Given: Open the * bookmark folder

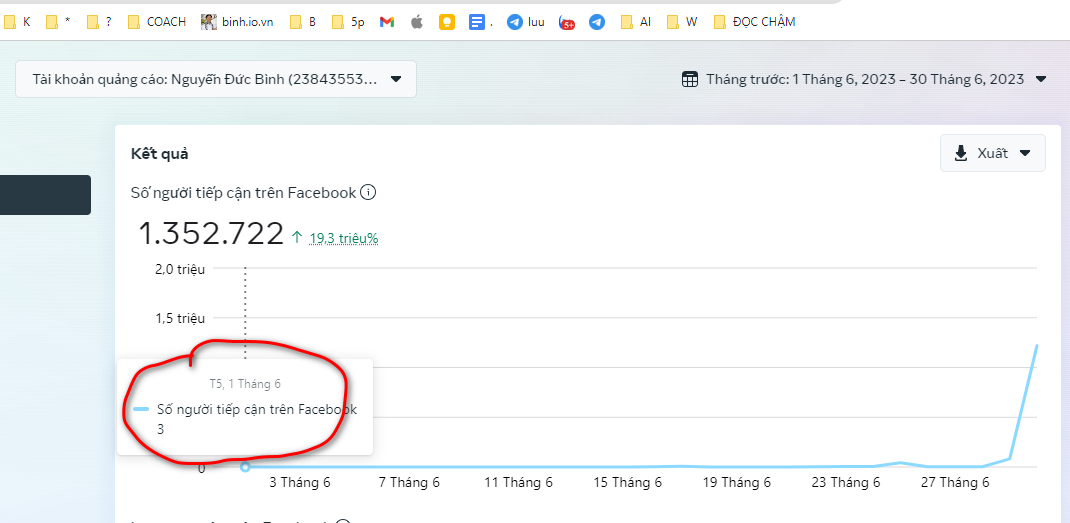Looking at the screenshot, I should [x=59, y=22].
